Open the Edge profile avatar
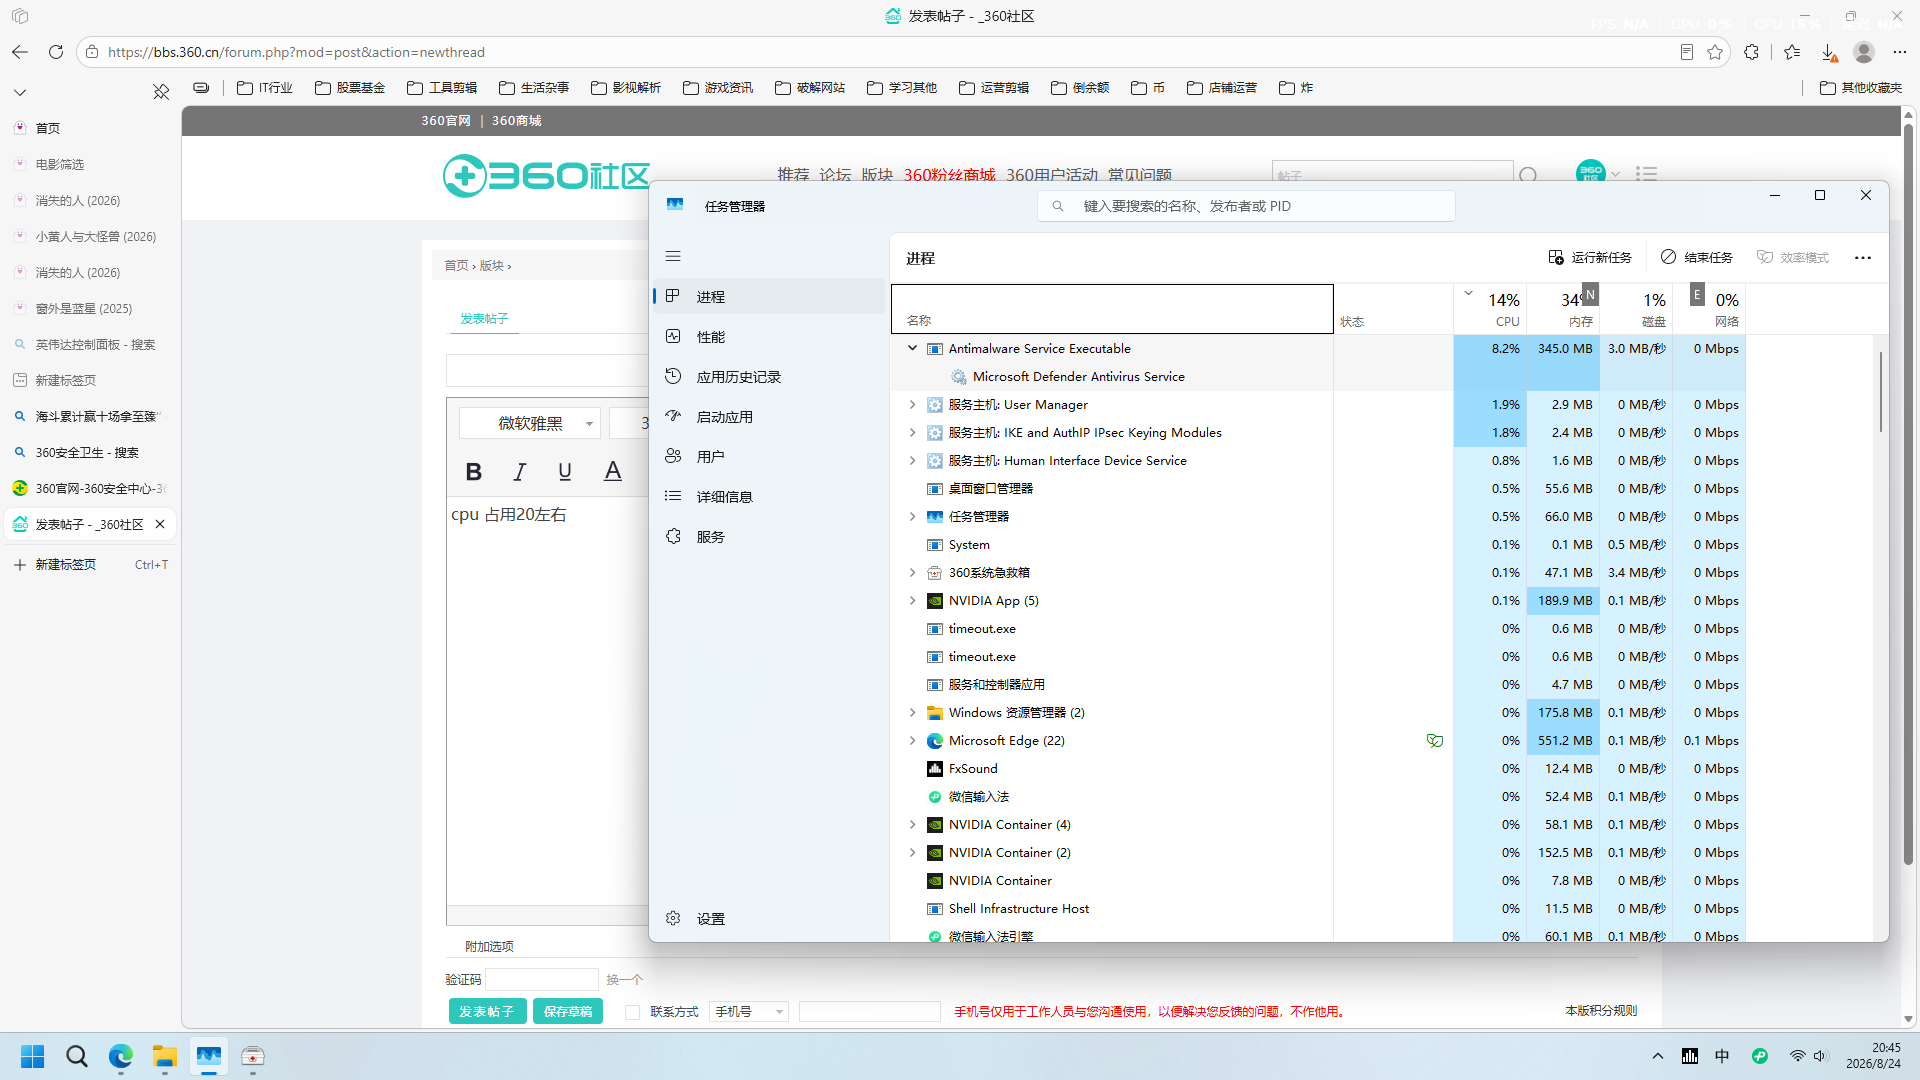 point(1864,52)
